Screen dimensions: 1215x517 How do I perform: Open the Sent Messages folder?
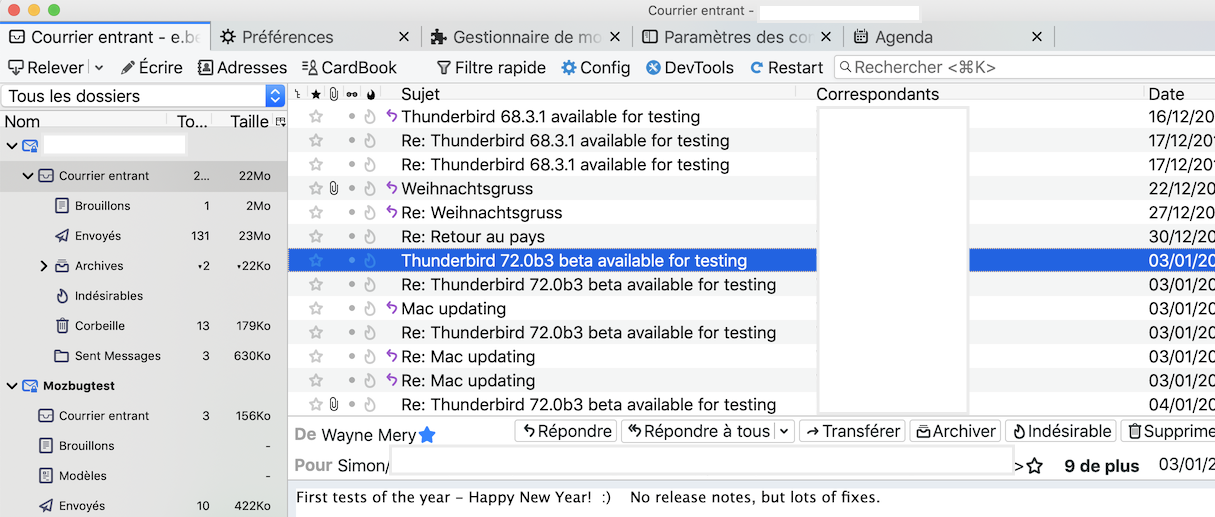144,356
